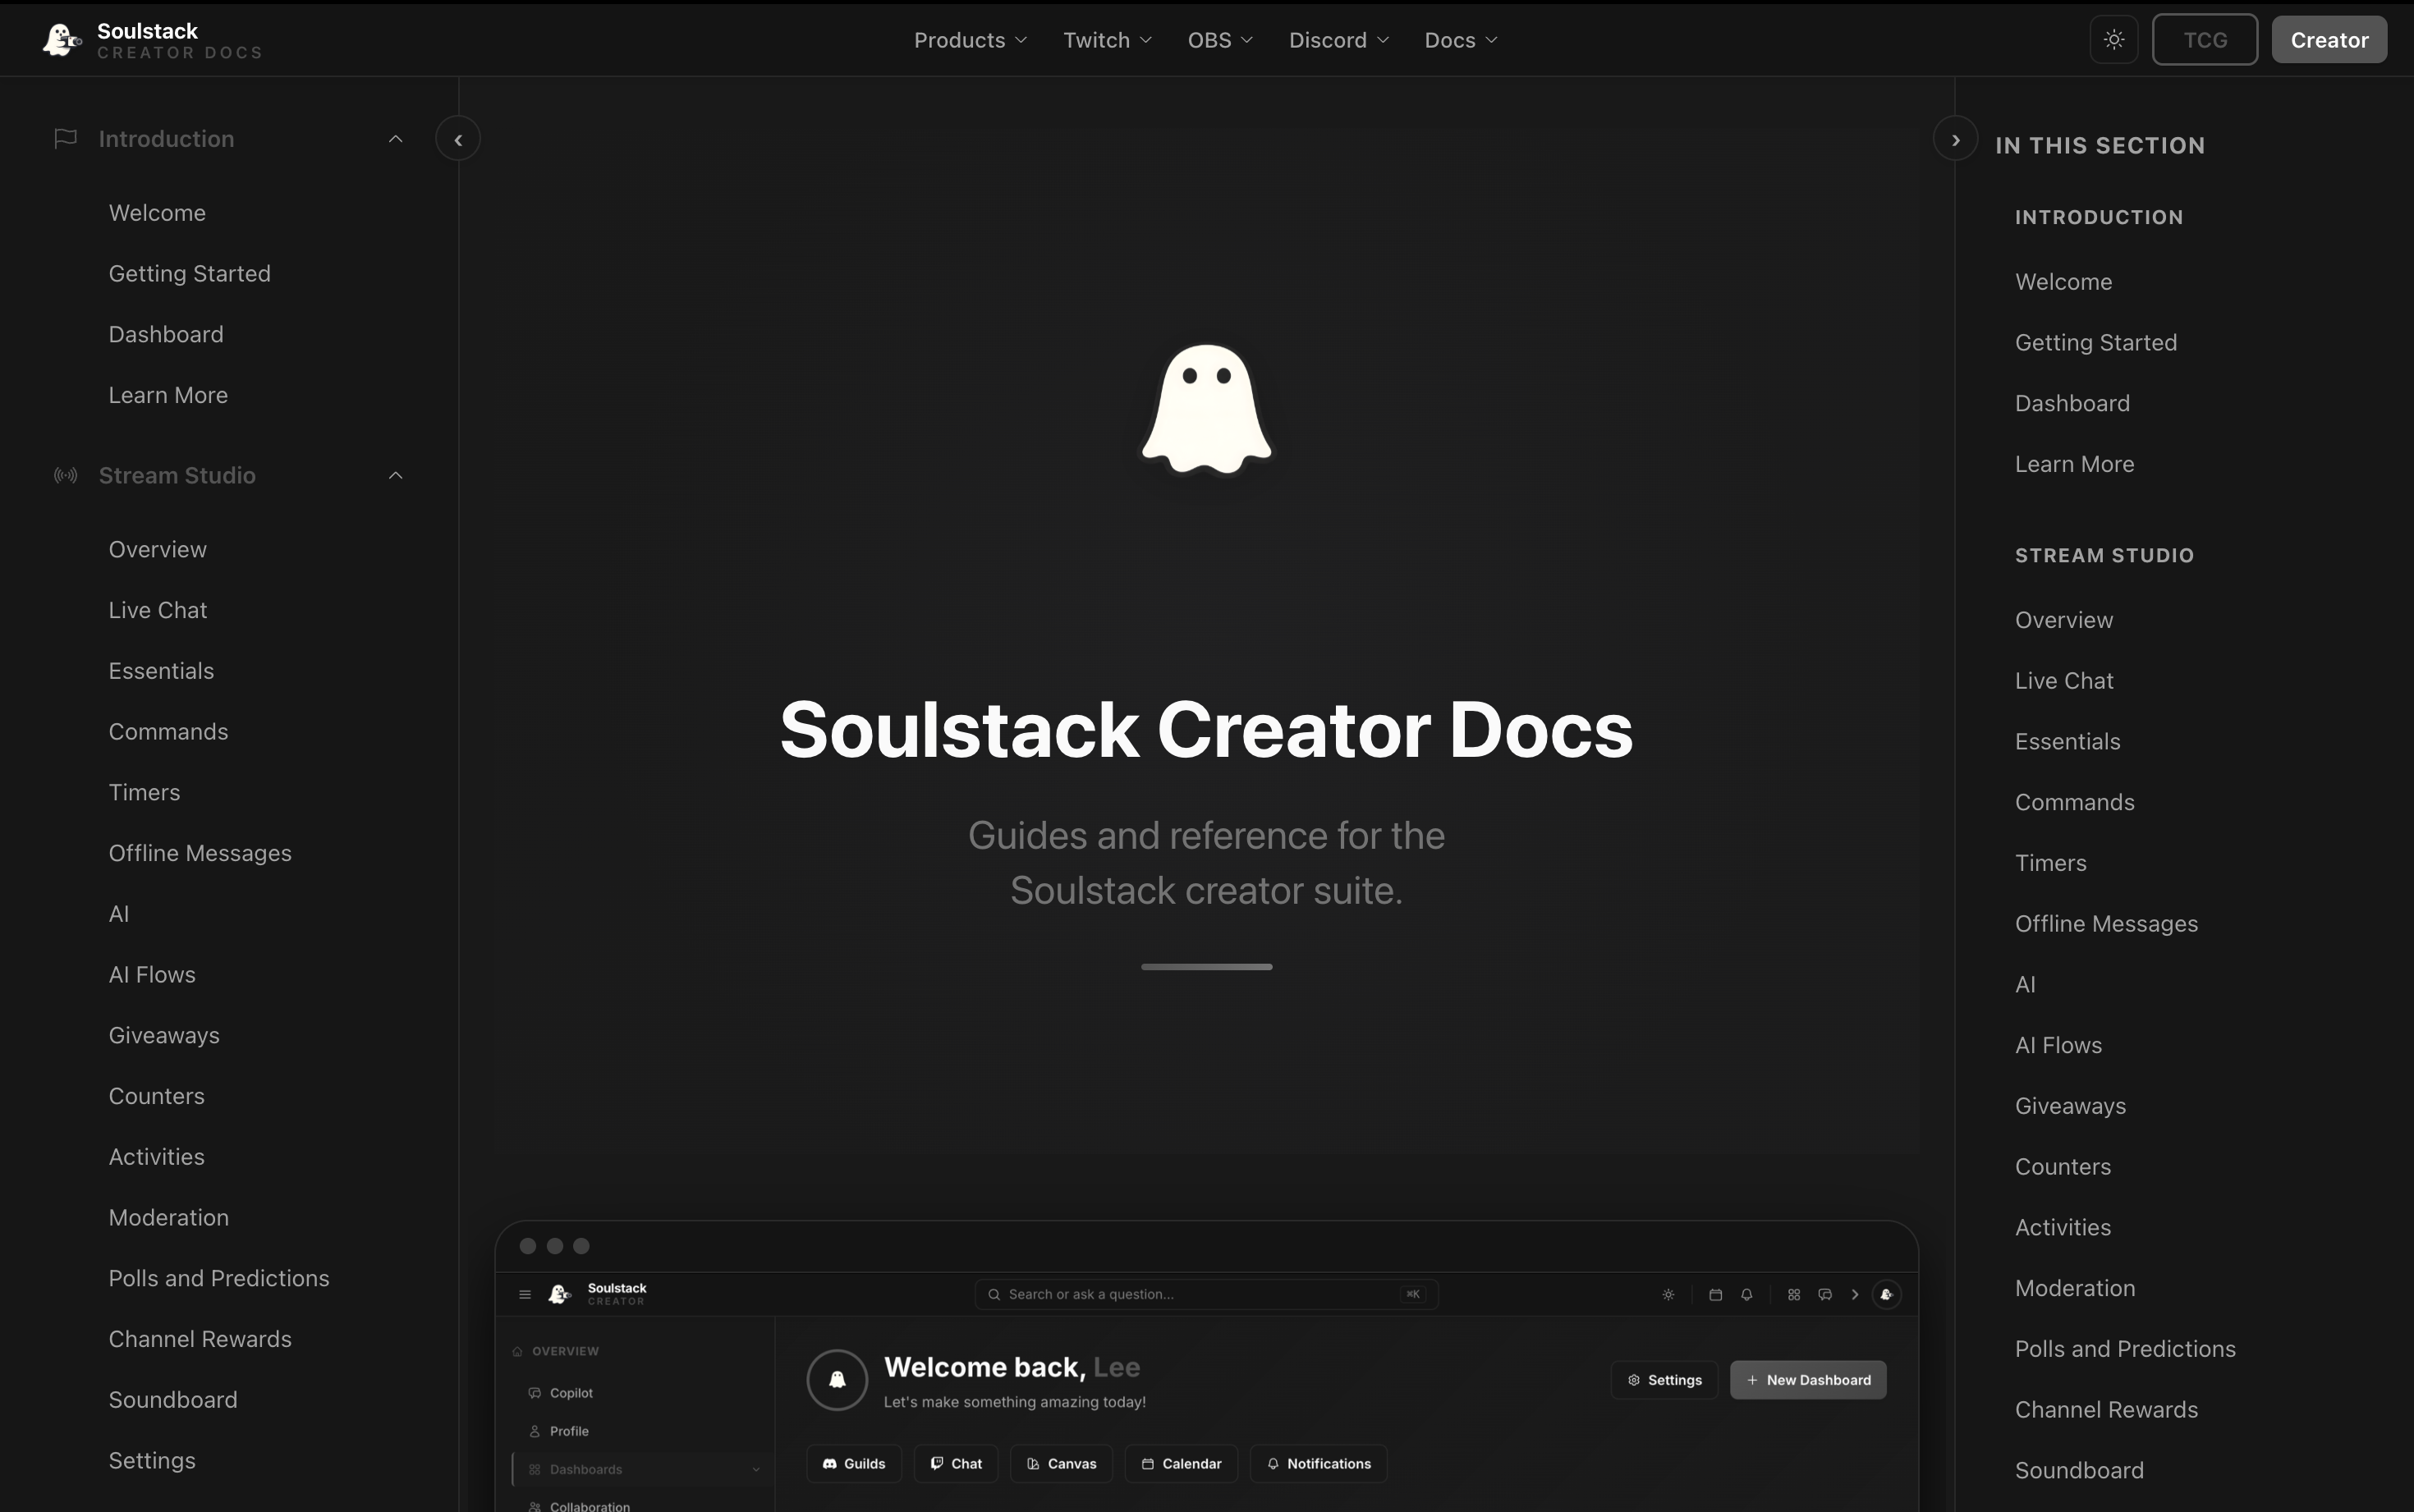Open AI Flows in navigation sidebar

(152, 975)
